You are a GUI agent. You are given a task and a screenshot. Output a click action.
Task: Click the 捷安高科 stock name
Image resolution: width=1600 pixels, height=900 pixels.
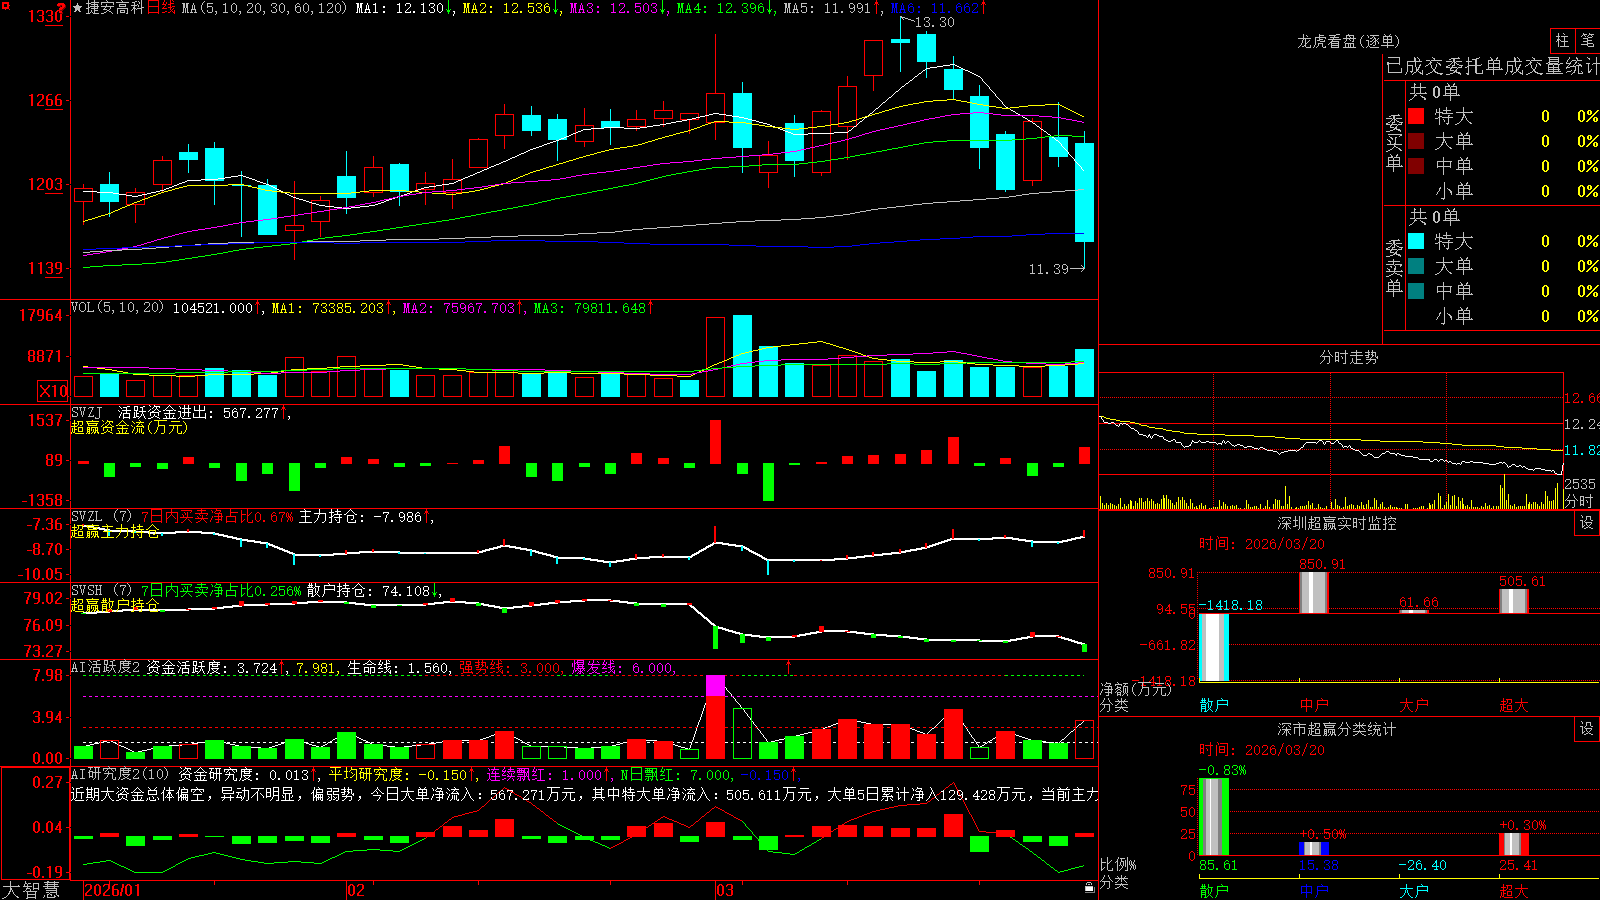115,8
